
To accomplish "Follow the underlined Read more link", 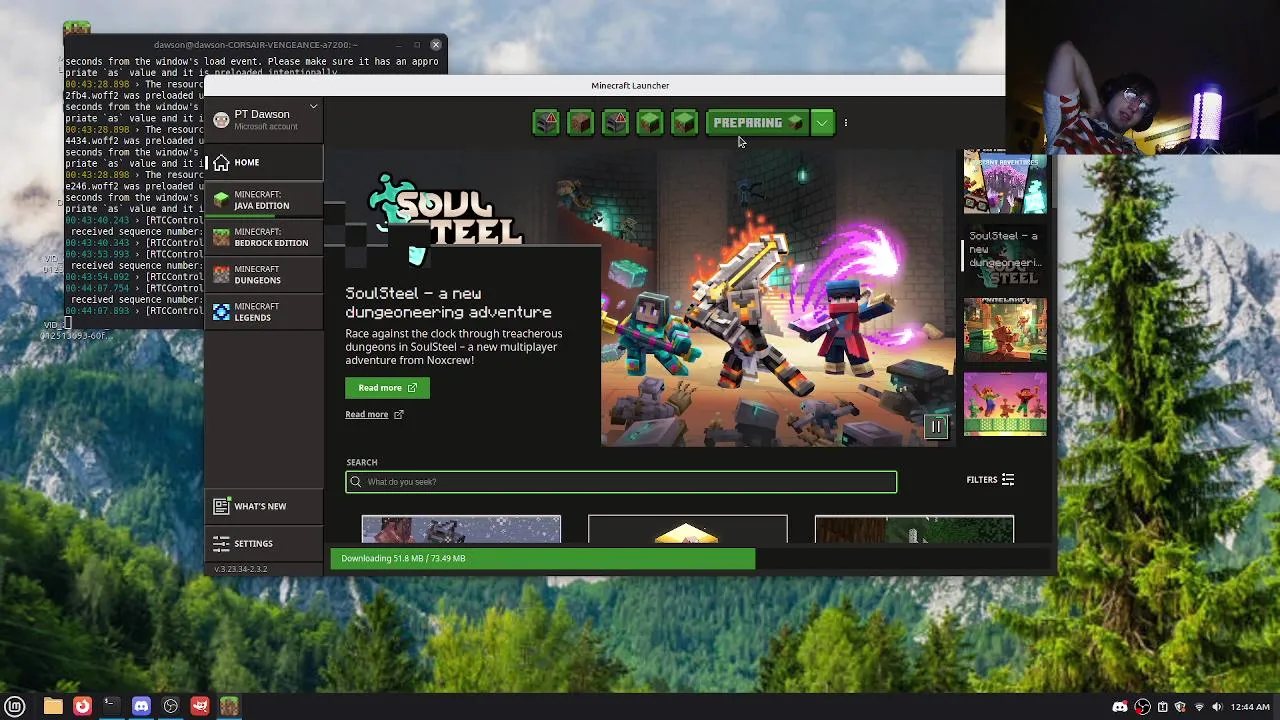I will coord(374,414).
